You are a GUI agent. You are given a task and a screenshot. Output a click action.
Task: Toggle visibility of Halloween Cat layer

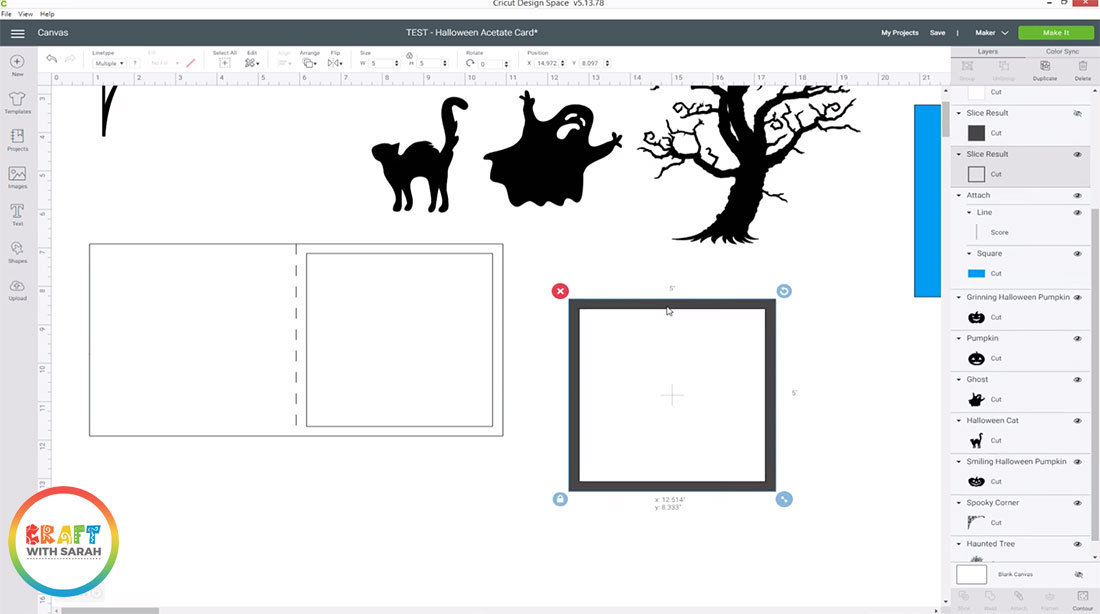1077,421
